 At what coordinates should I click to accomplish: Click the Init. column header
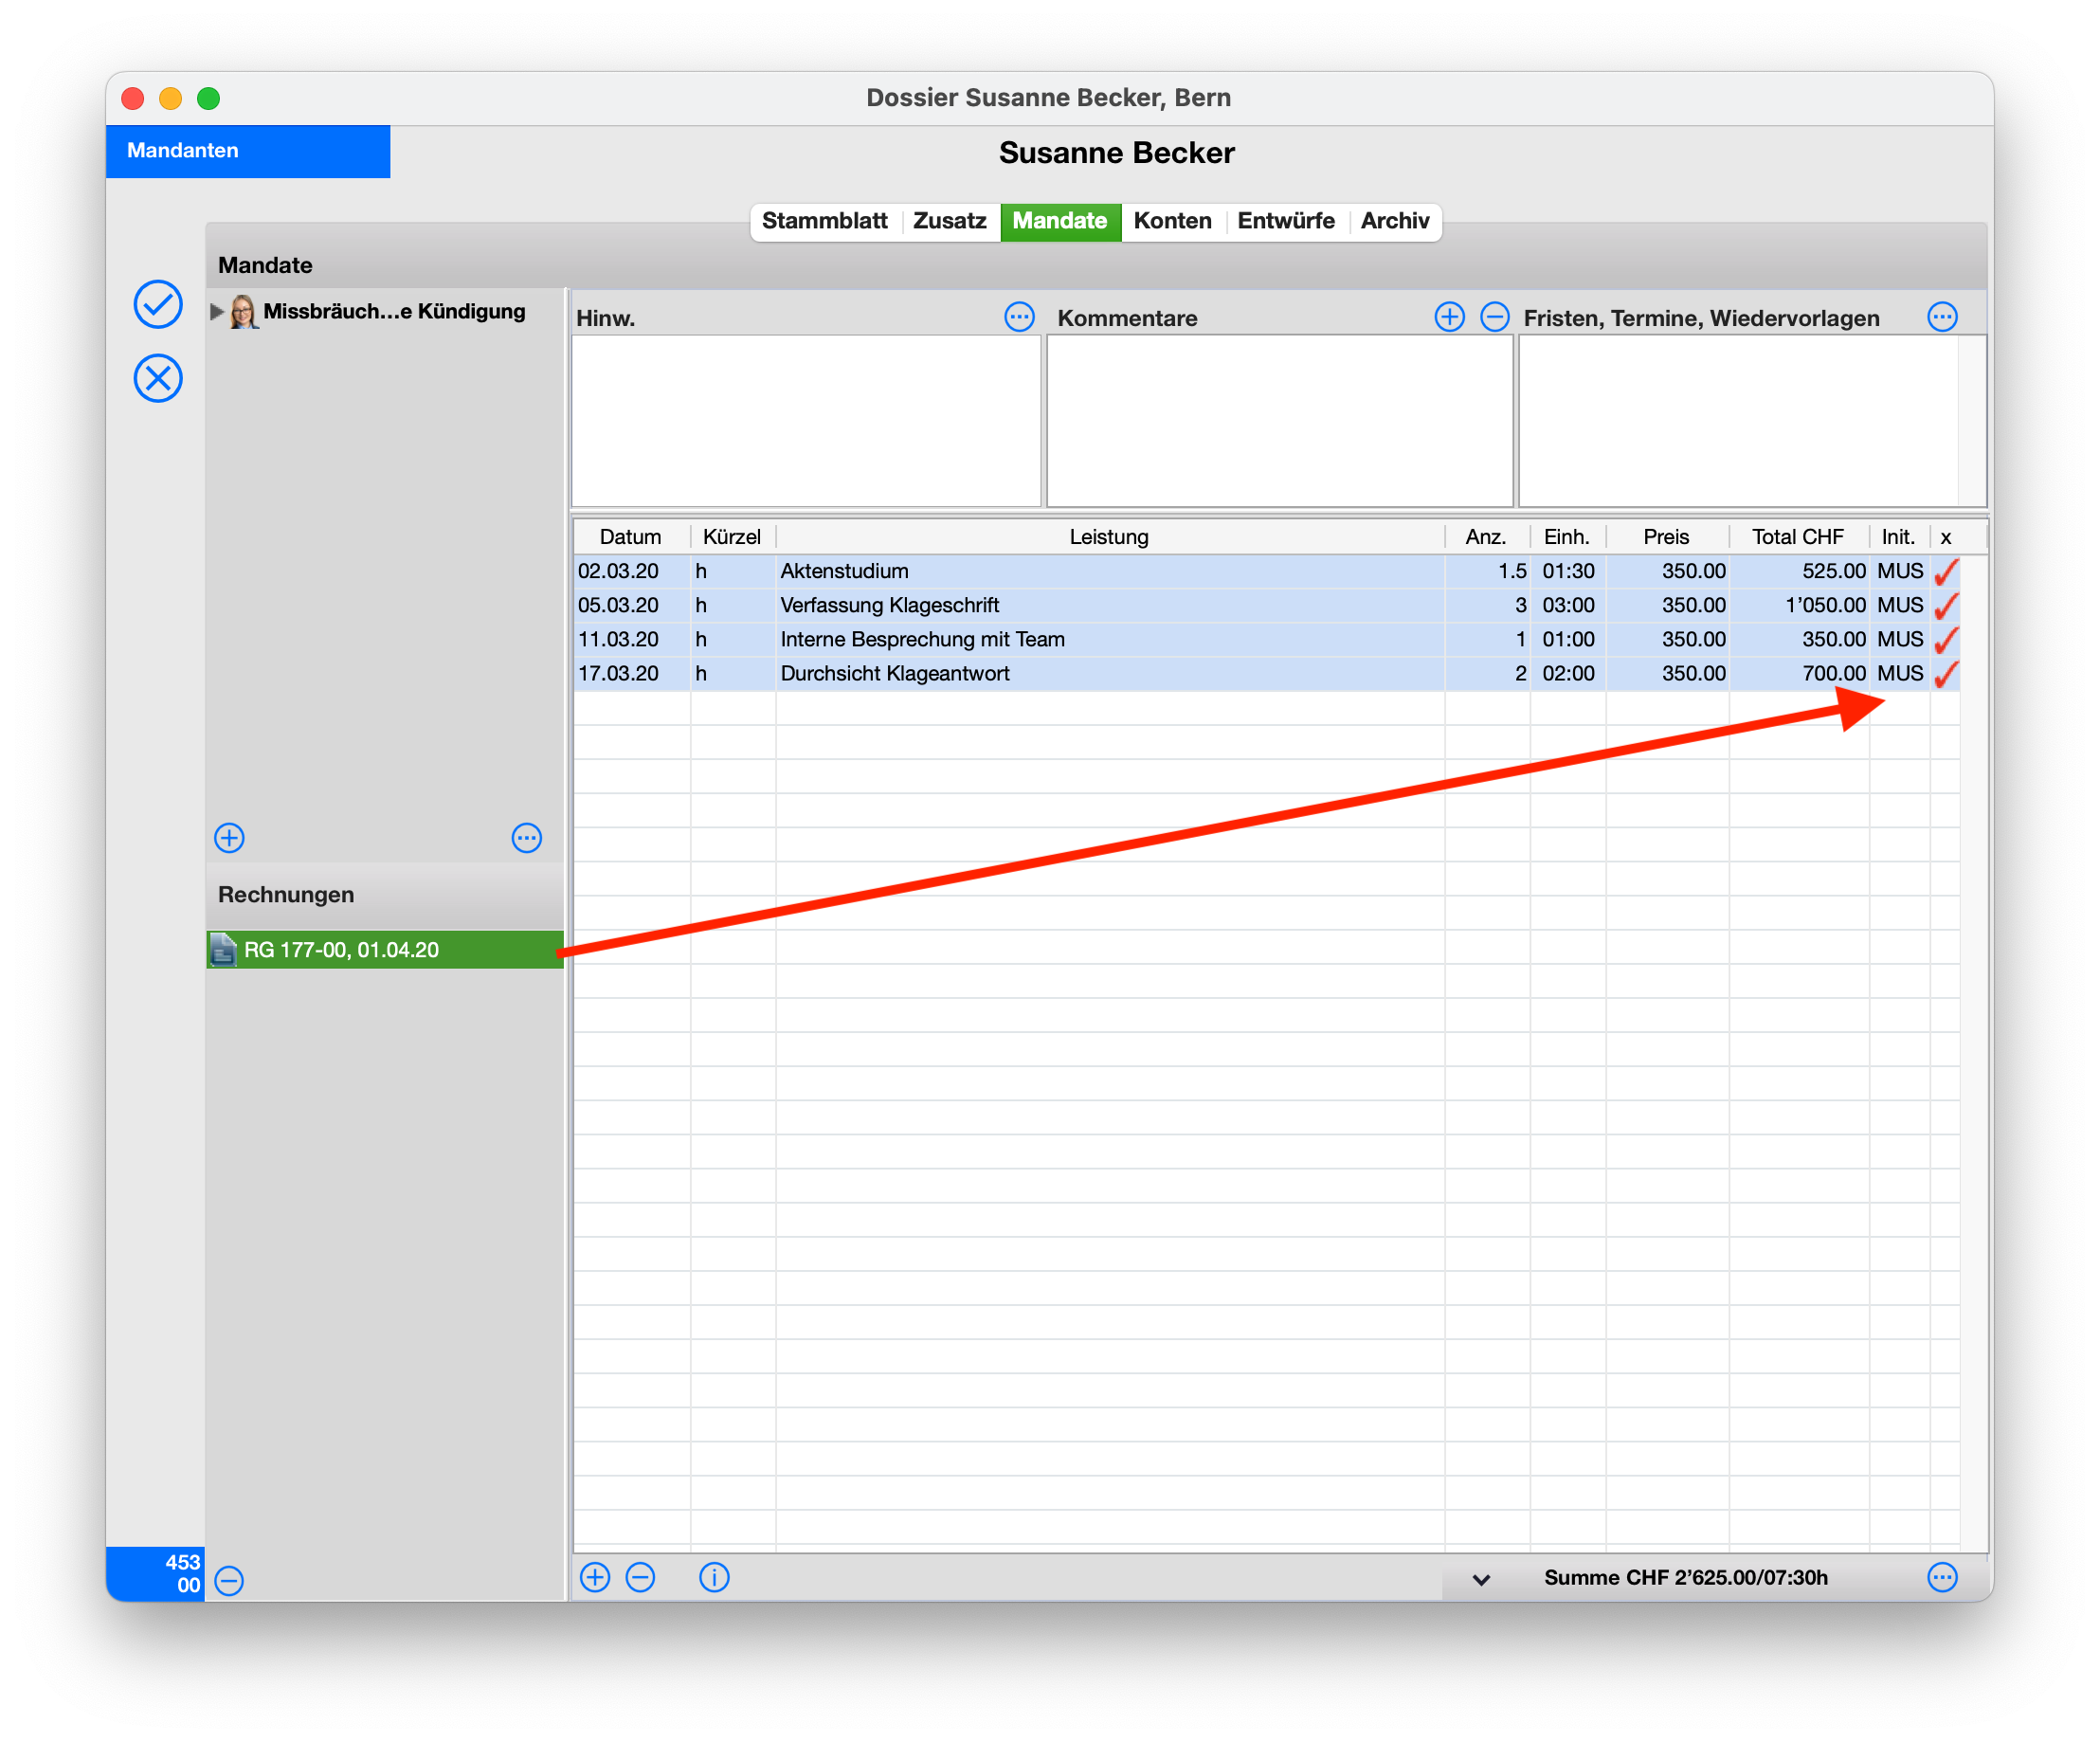tap(1898, 537)
